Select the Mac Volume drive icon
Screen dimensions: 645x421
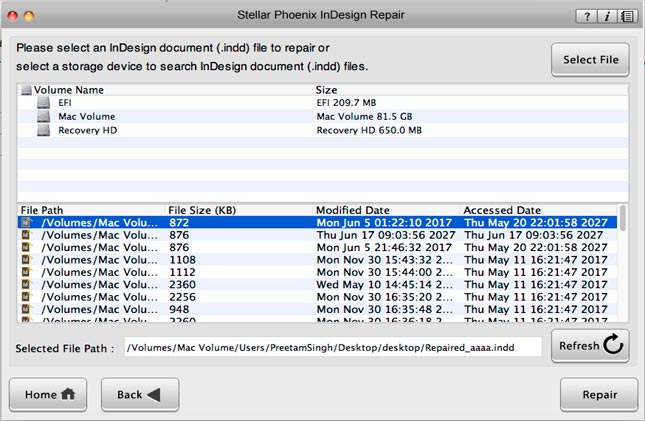(43, 116)
